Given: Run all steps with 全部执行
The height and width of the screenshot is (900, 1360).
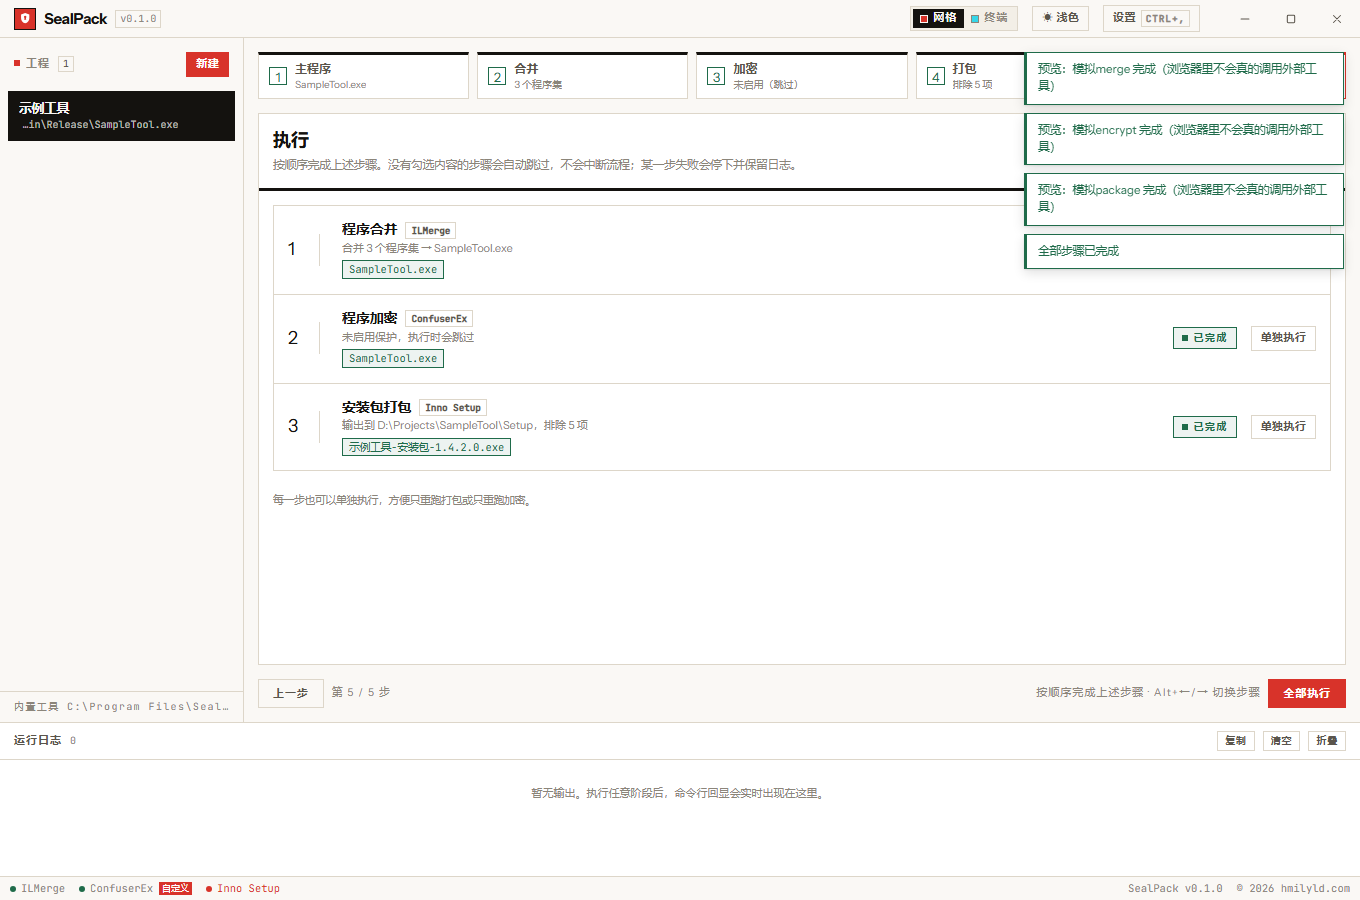Looking at the screenshot, I should [1307, 693].
